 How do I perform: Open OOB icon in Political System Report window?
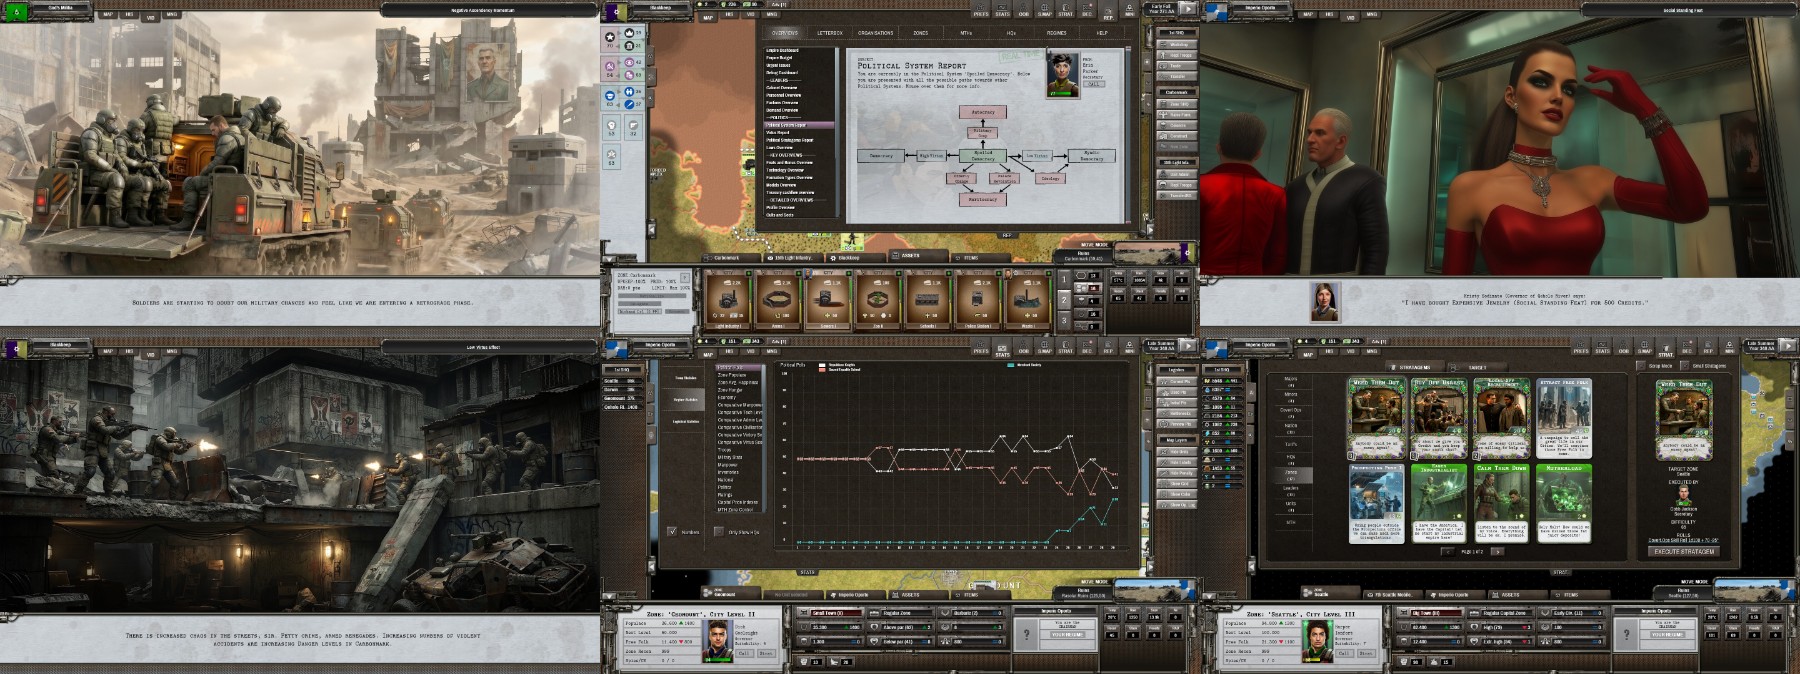click(x=1024, y=10)
